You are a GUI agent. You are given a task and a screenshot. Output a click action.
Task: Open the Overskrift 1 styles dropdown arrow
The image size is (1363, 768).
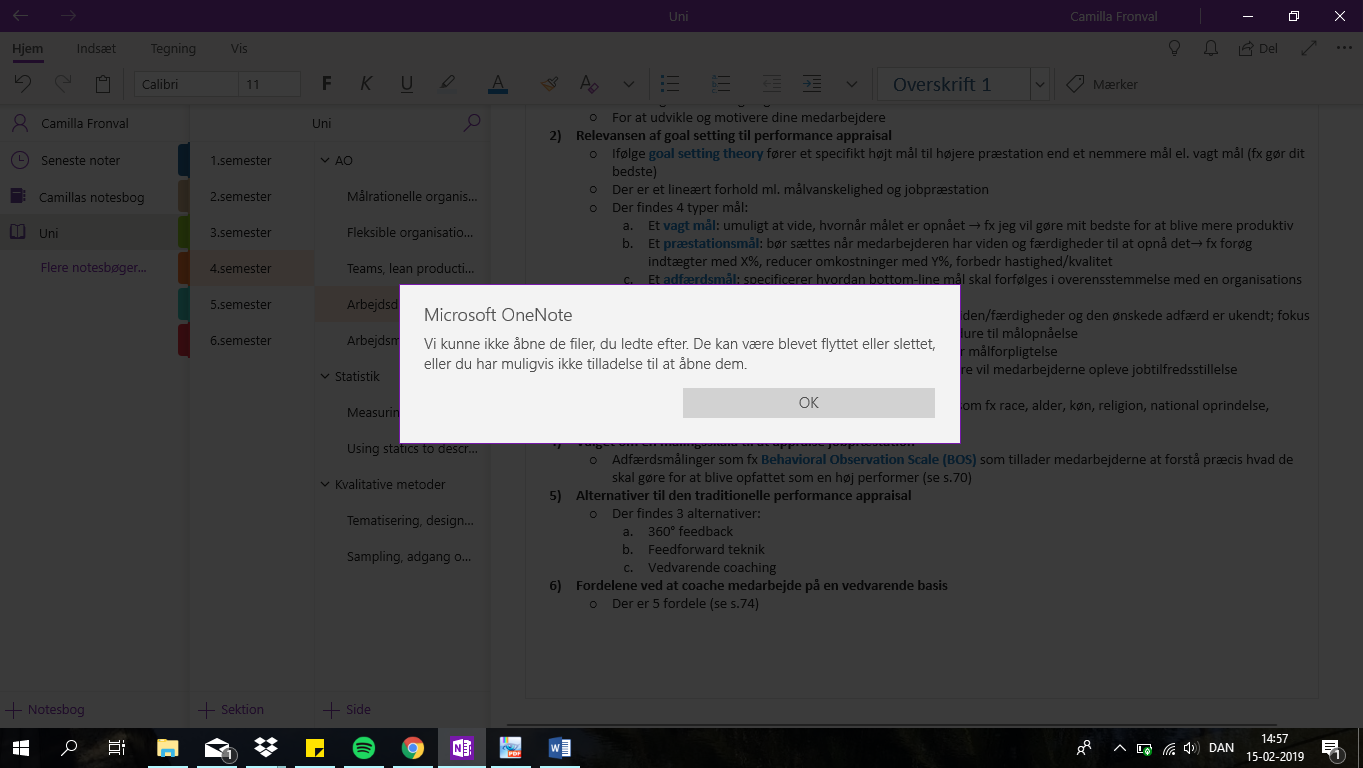coord(1040,84)
